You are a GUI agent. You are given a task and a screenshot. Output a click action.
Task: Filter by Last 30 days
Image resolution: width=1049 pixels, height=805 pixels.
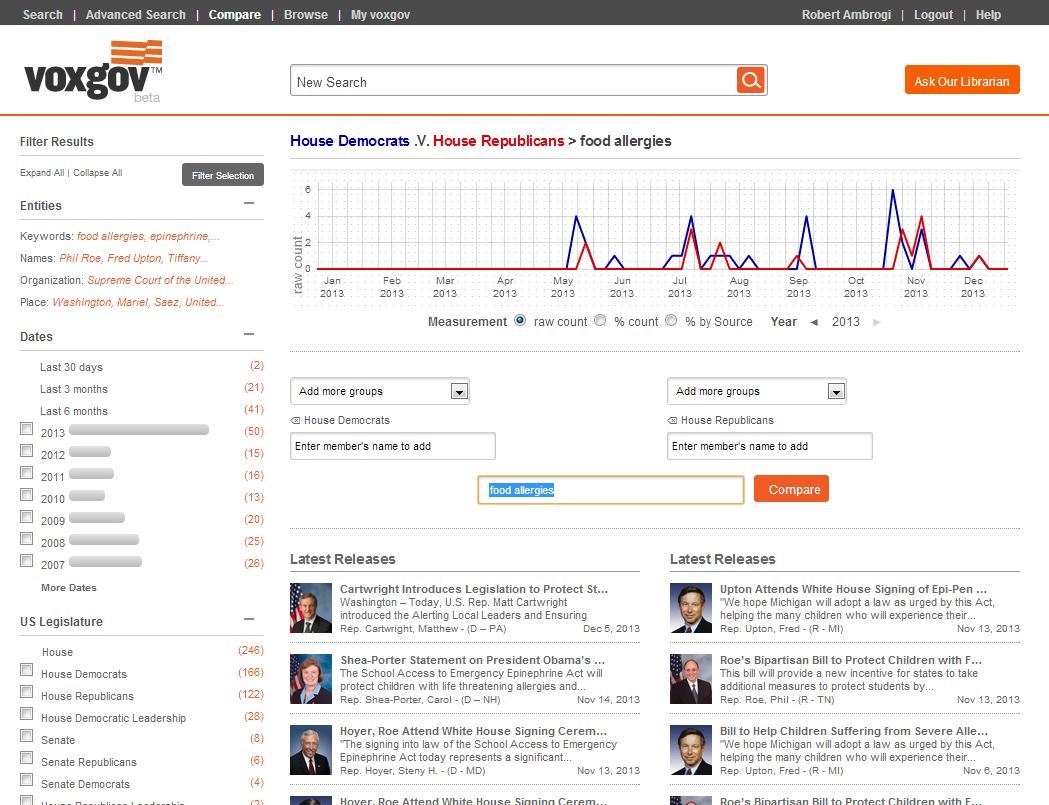tap(71, 367)
